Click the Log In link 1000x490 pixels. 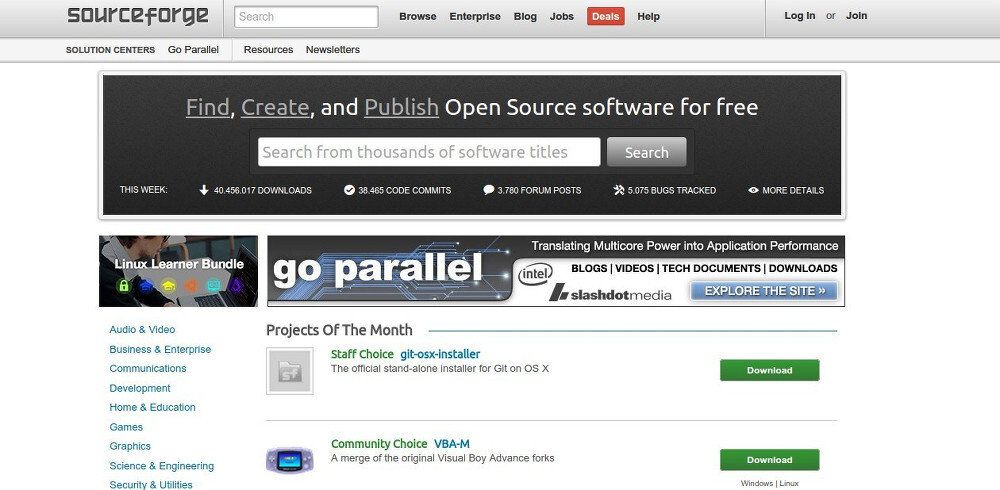tap(800, 16)
